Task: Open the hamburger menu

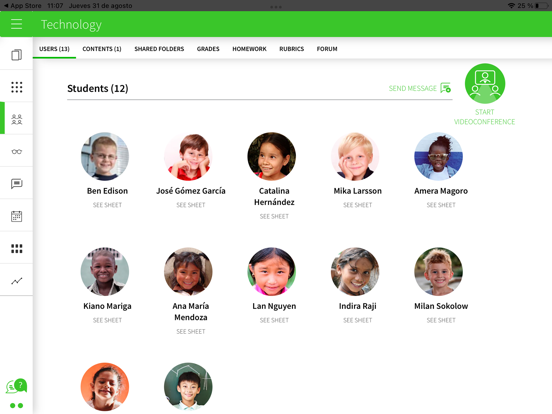Action: (16, 24)
